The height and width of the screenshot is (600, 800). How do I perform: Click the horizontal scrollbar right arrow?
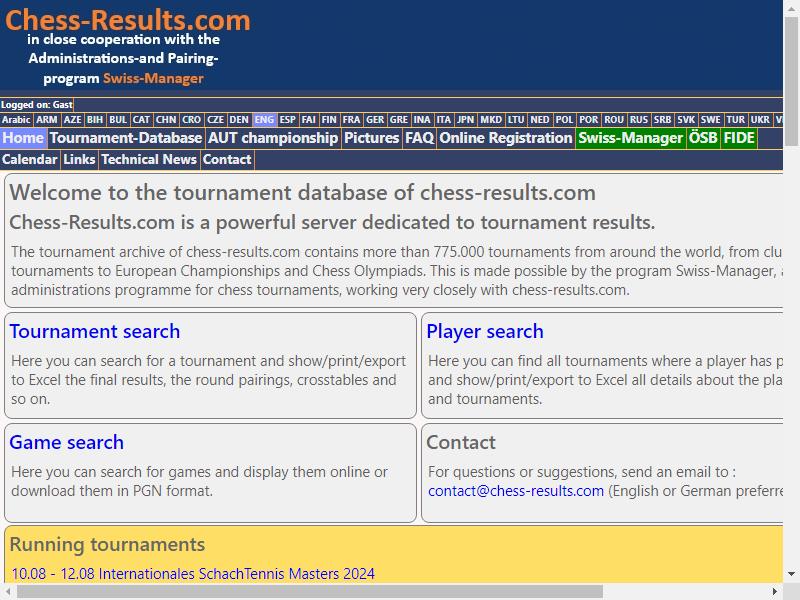774,591
